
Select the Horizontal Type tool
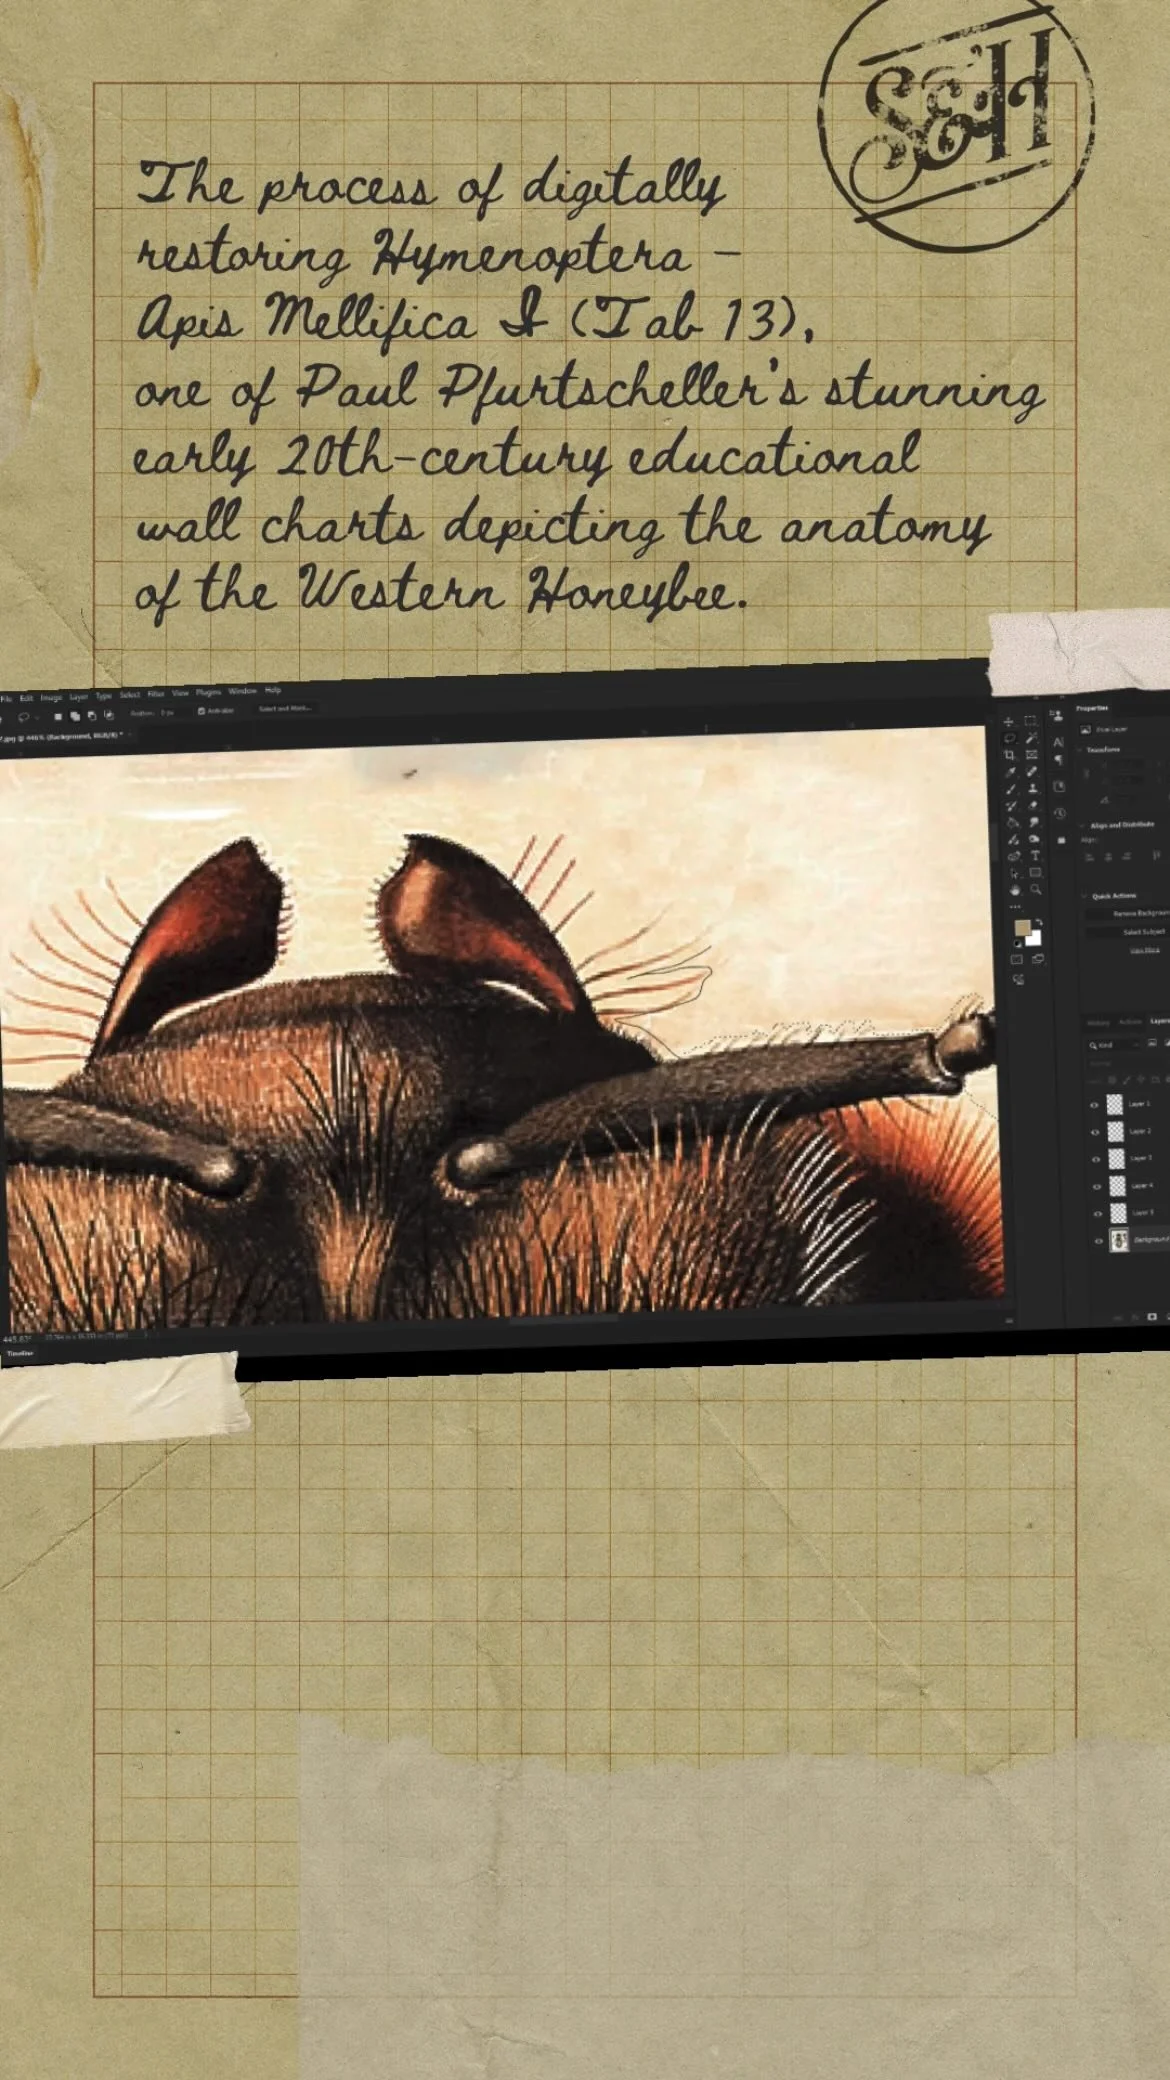1035,856
